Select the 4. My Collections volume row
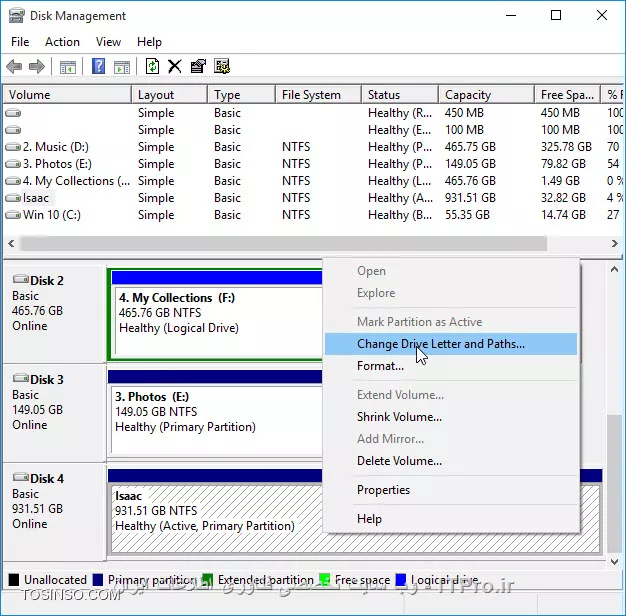The height and width of the screenshot is (616, 626). pos(313,181)
